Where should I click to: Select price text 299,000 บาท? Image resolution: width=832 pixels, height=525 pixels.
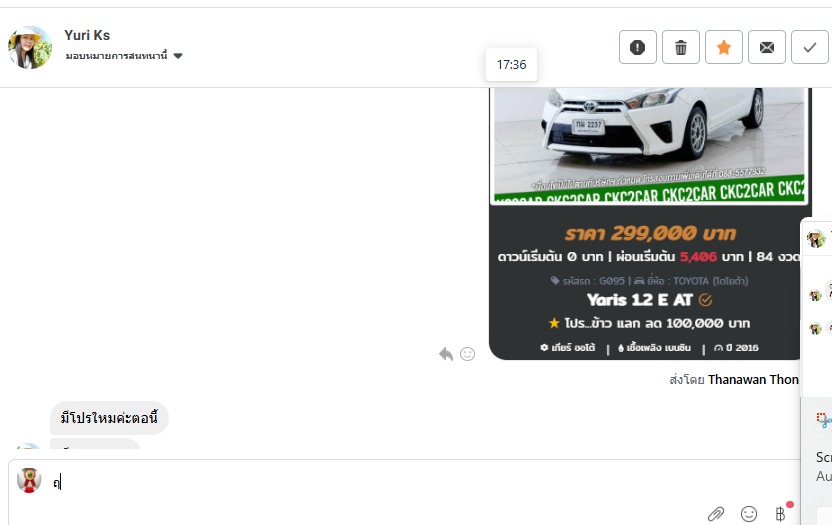click(x=673, y=233)
